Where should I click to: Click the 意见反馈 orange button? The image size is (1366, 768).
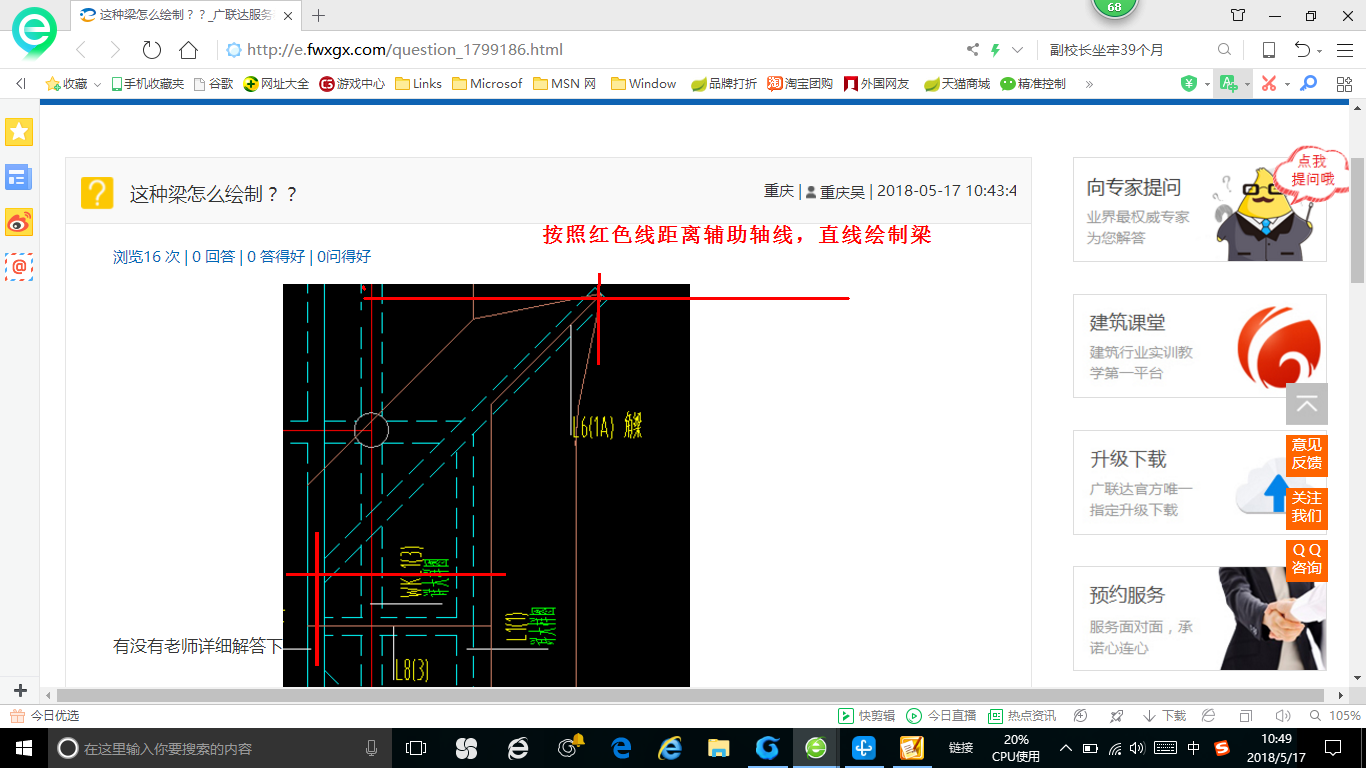[1307, 454]
